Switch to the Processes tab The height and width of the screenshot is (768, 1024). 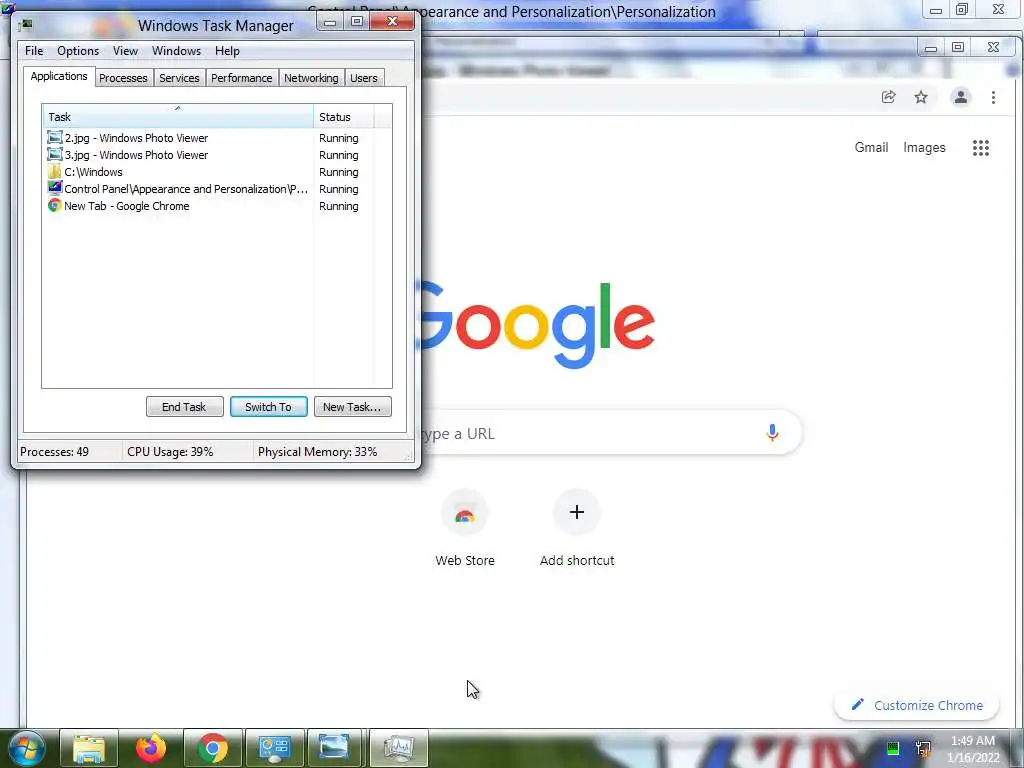pos(123,78)
